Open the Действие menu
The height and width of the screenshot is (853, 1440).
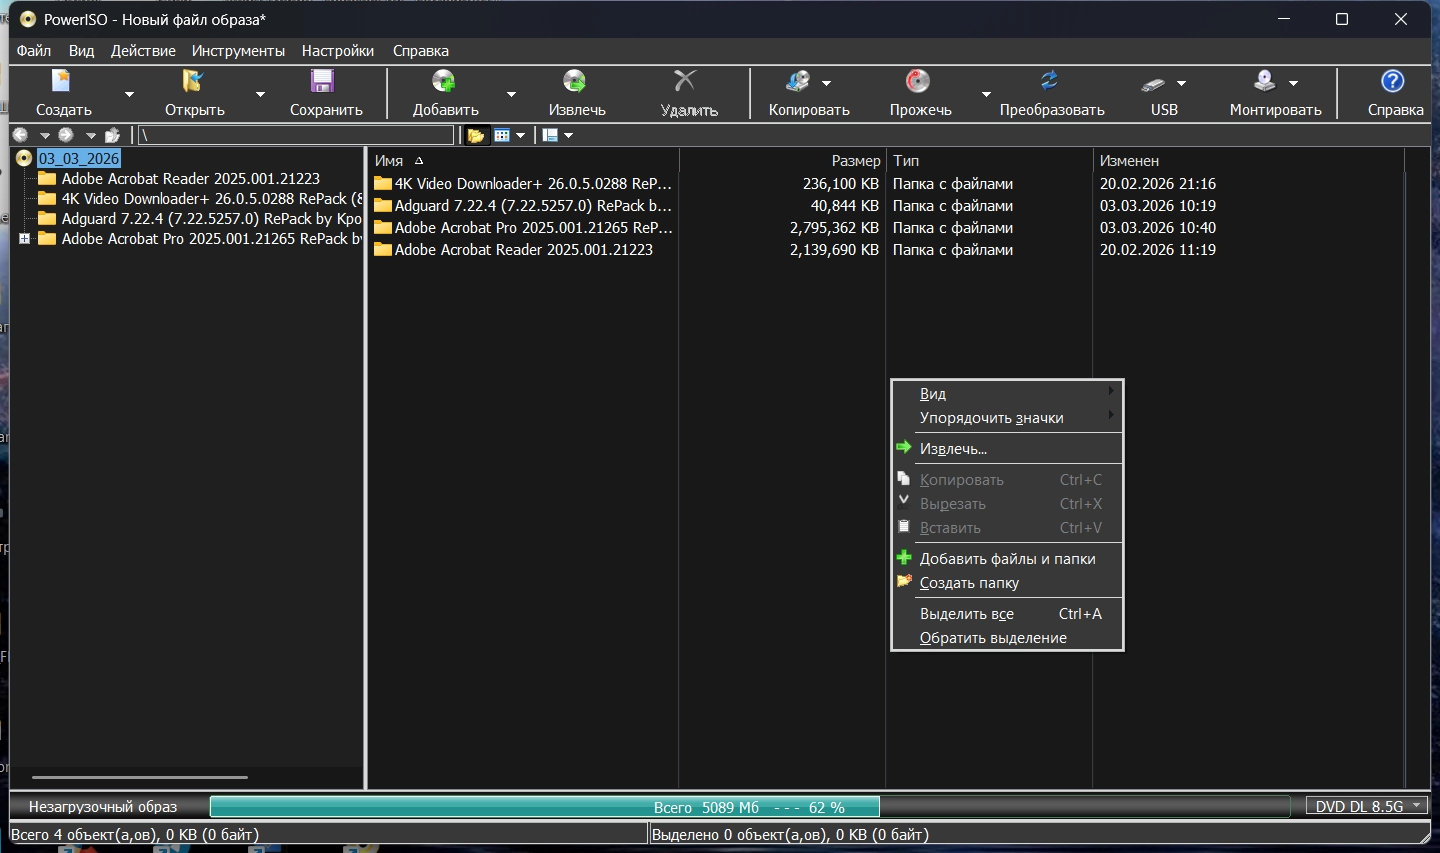(x=143, y=51)
